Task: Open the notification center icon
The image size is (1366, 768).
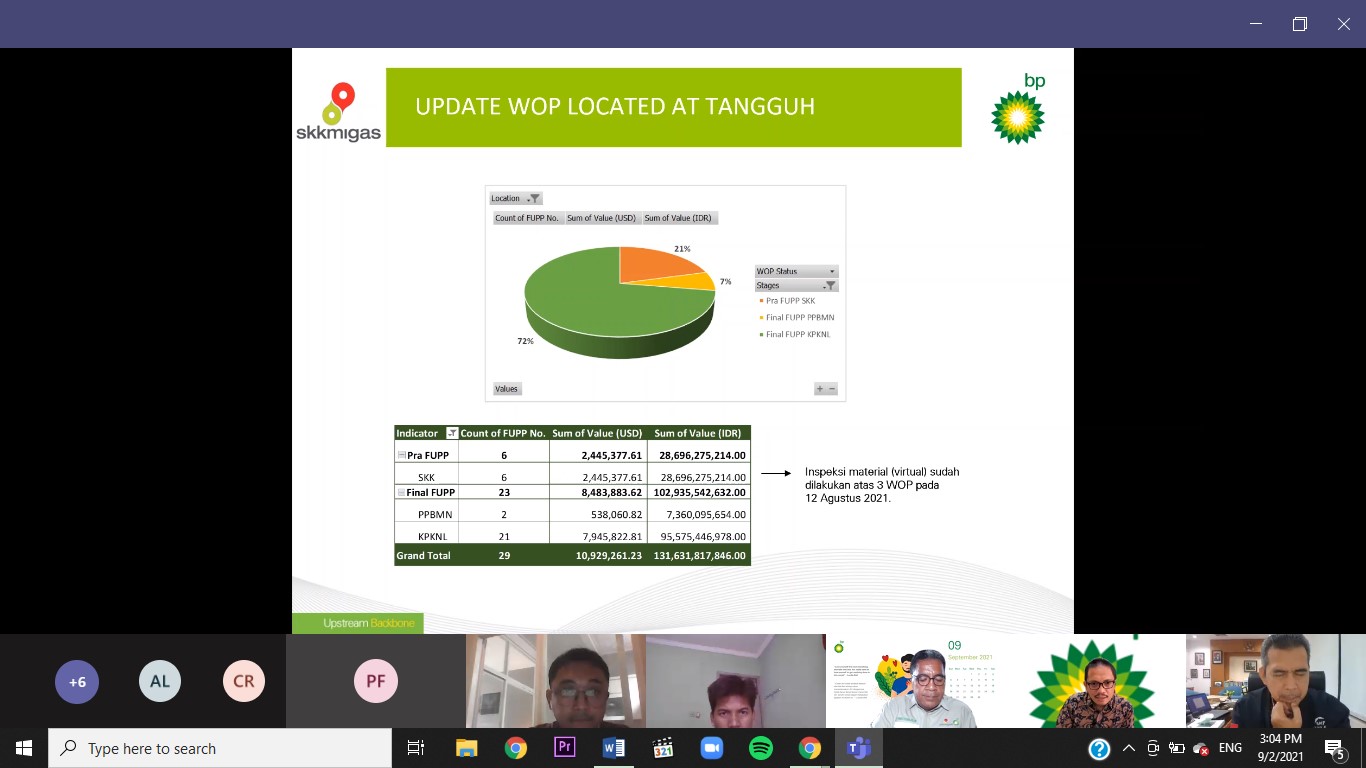Action: tap(1333, 748)
